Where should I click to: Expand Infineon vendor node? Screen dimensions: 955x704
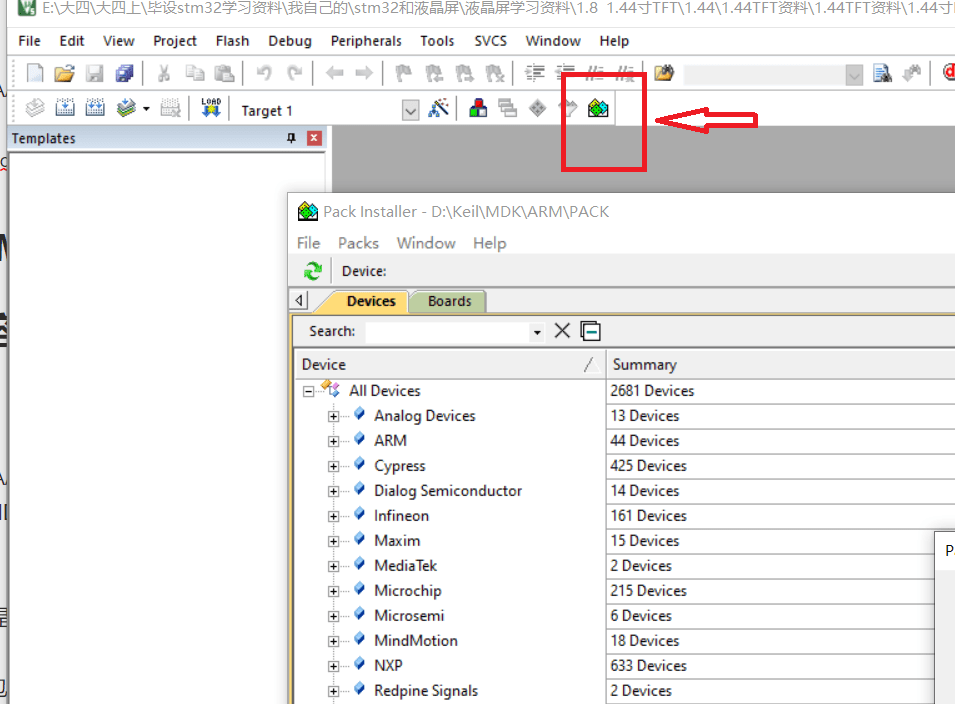tap(333, 516)
